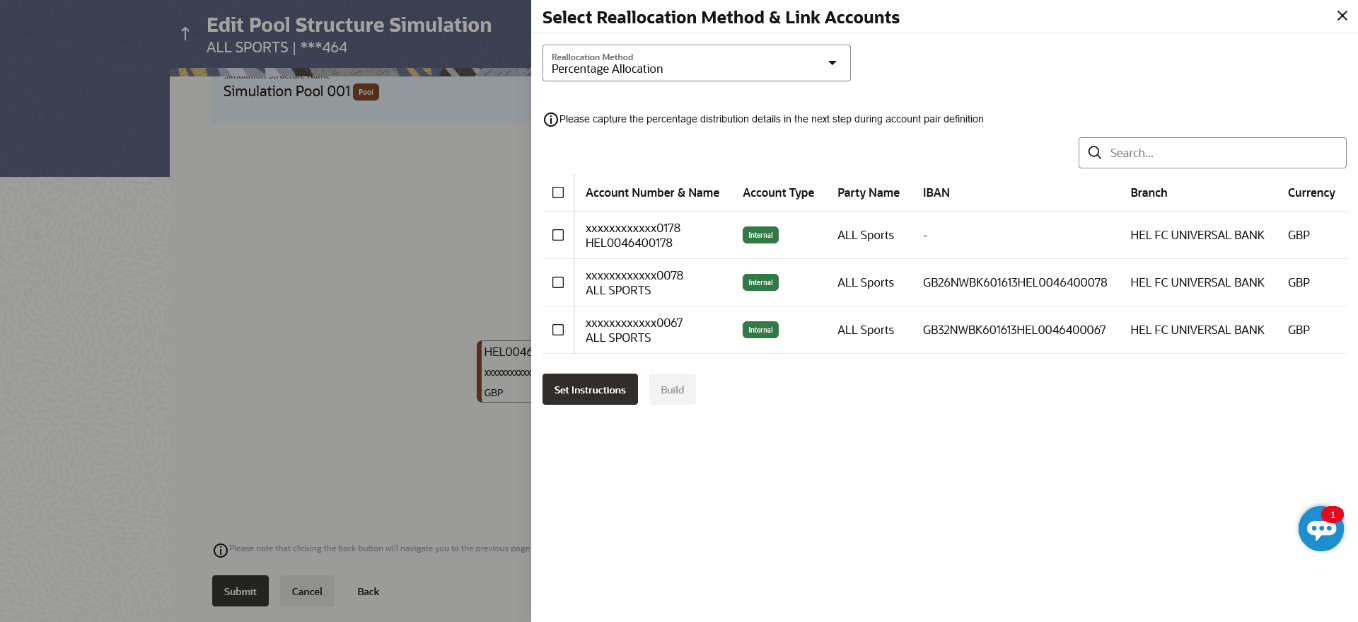Close the Select Reallocation Method panel

coord(1342,16)
